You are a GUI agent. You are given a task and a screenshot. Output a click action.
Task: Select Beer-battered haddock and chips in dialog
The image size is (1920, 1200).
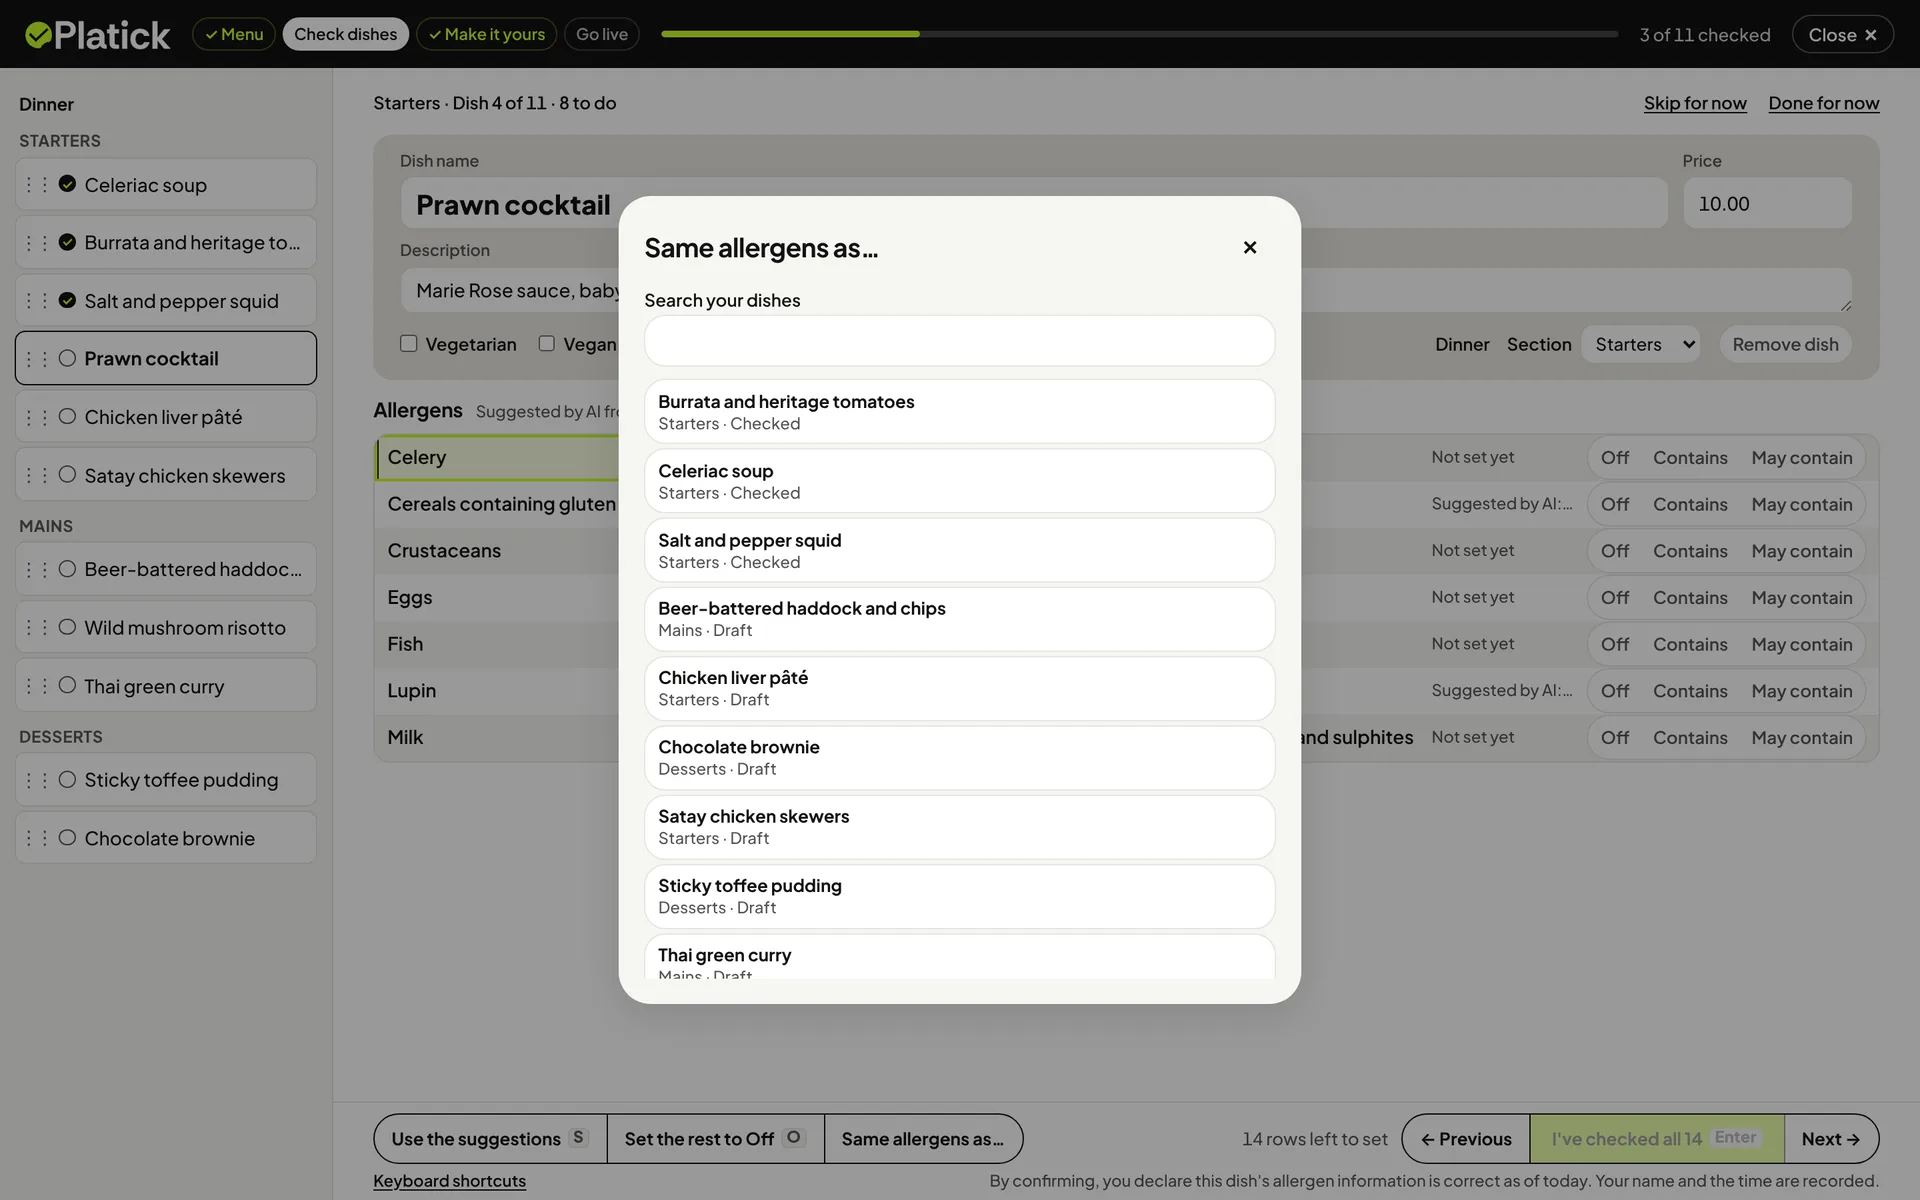coord(959,619)
